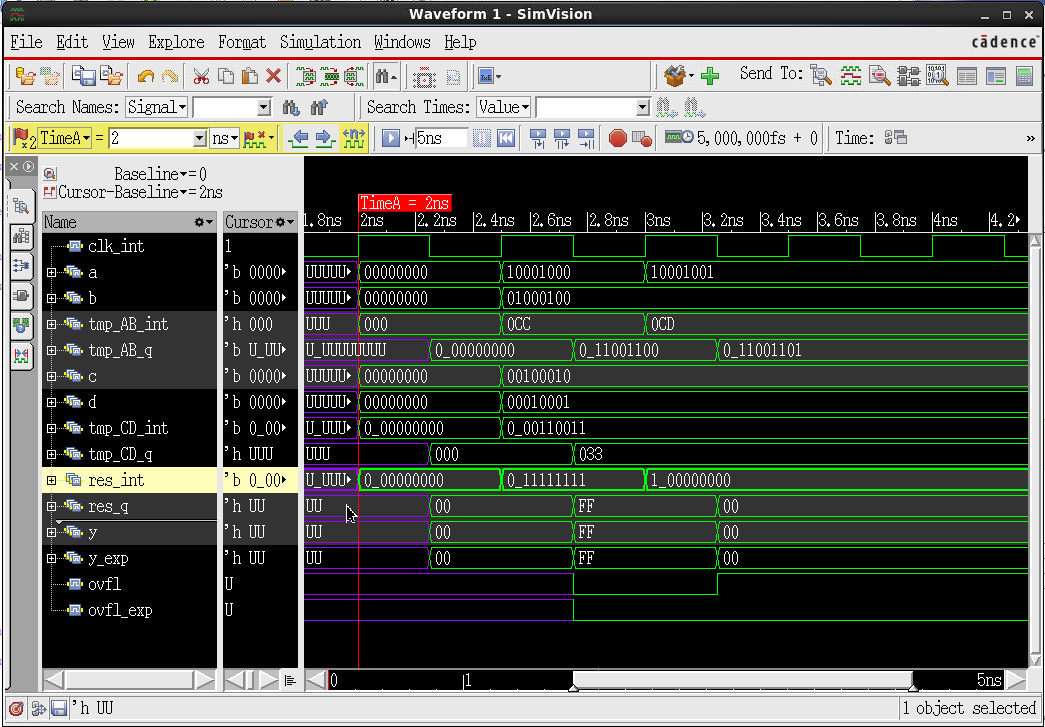
Task: Open the Simulation menu
Action: [x=320, y=42]
